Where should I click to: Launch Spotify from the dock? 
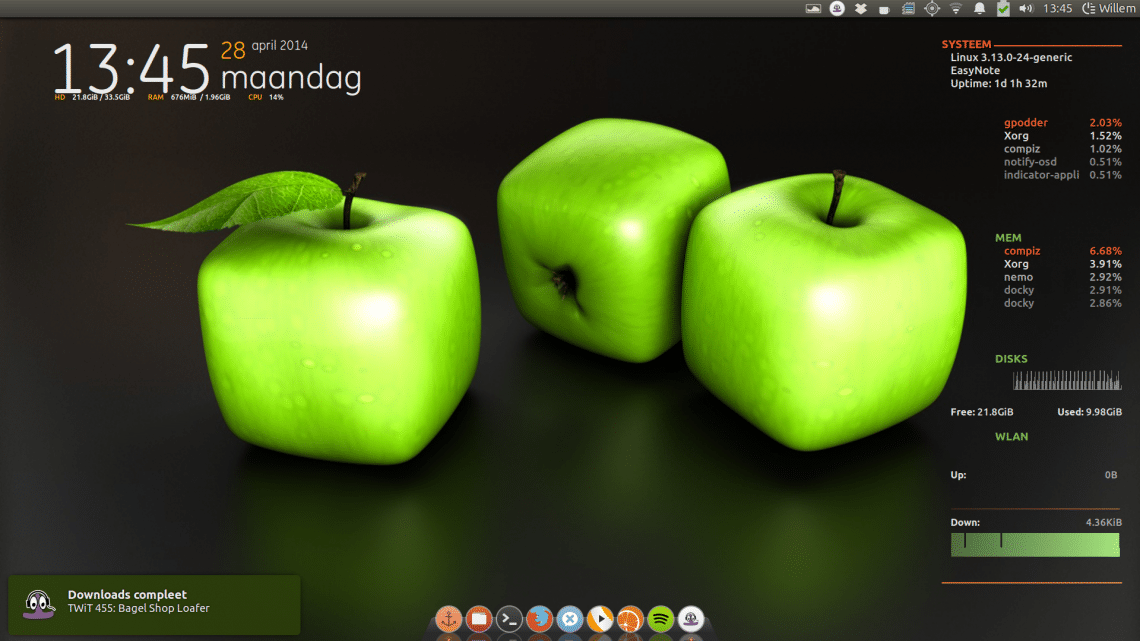click(660, 619)
